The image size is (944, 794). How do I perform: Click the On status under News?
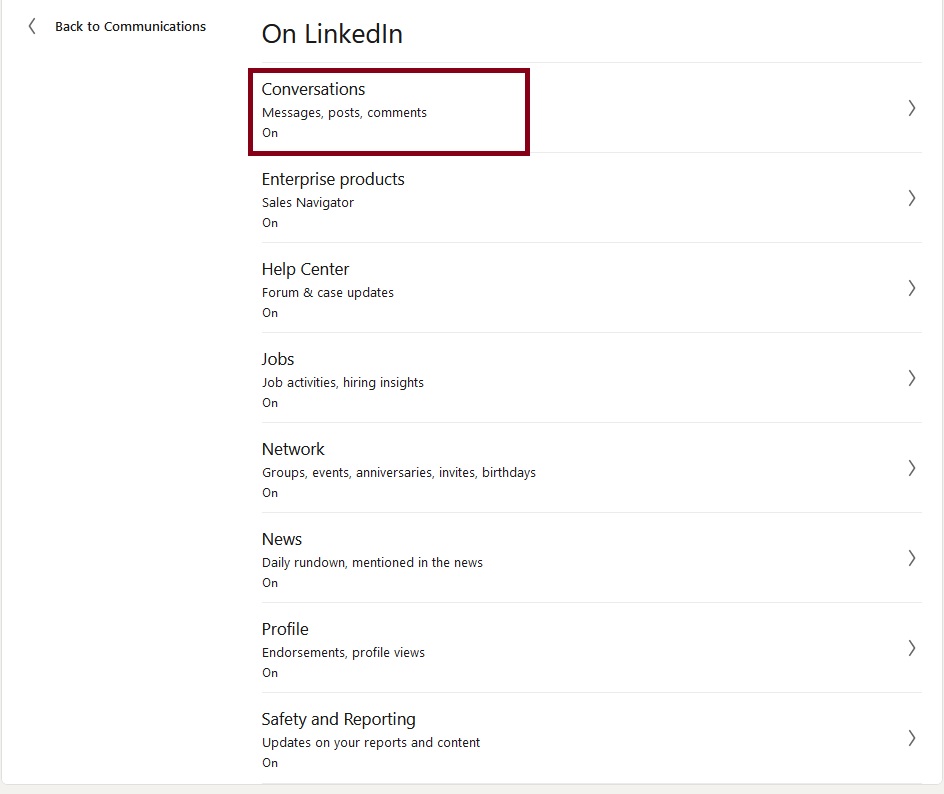270,583
